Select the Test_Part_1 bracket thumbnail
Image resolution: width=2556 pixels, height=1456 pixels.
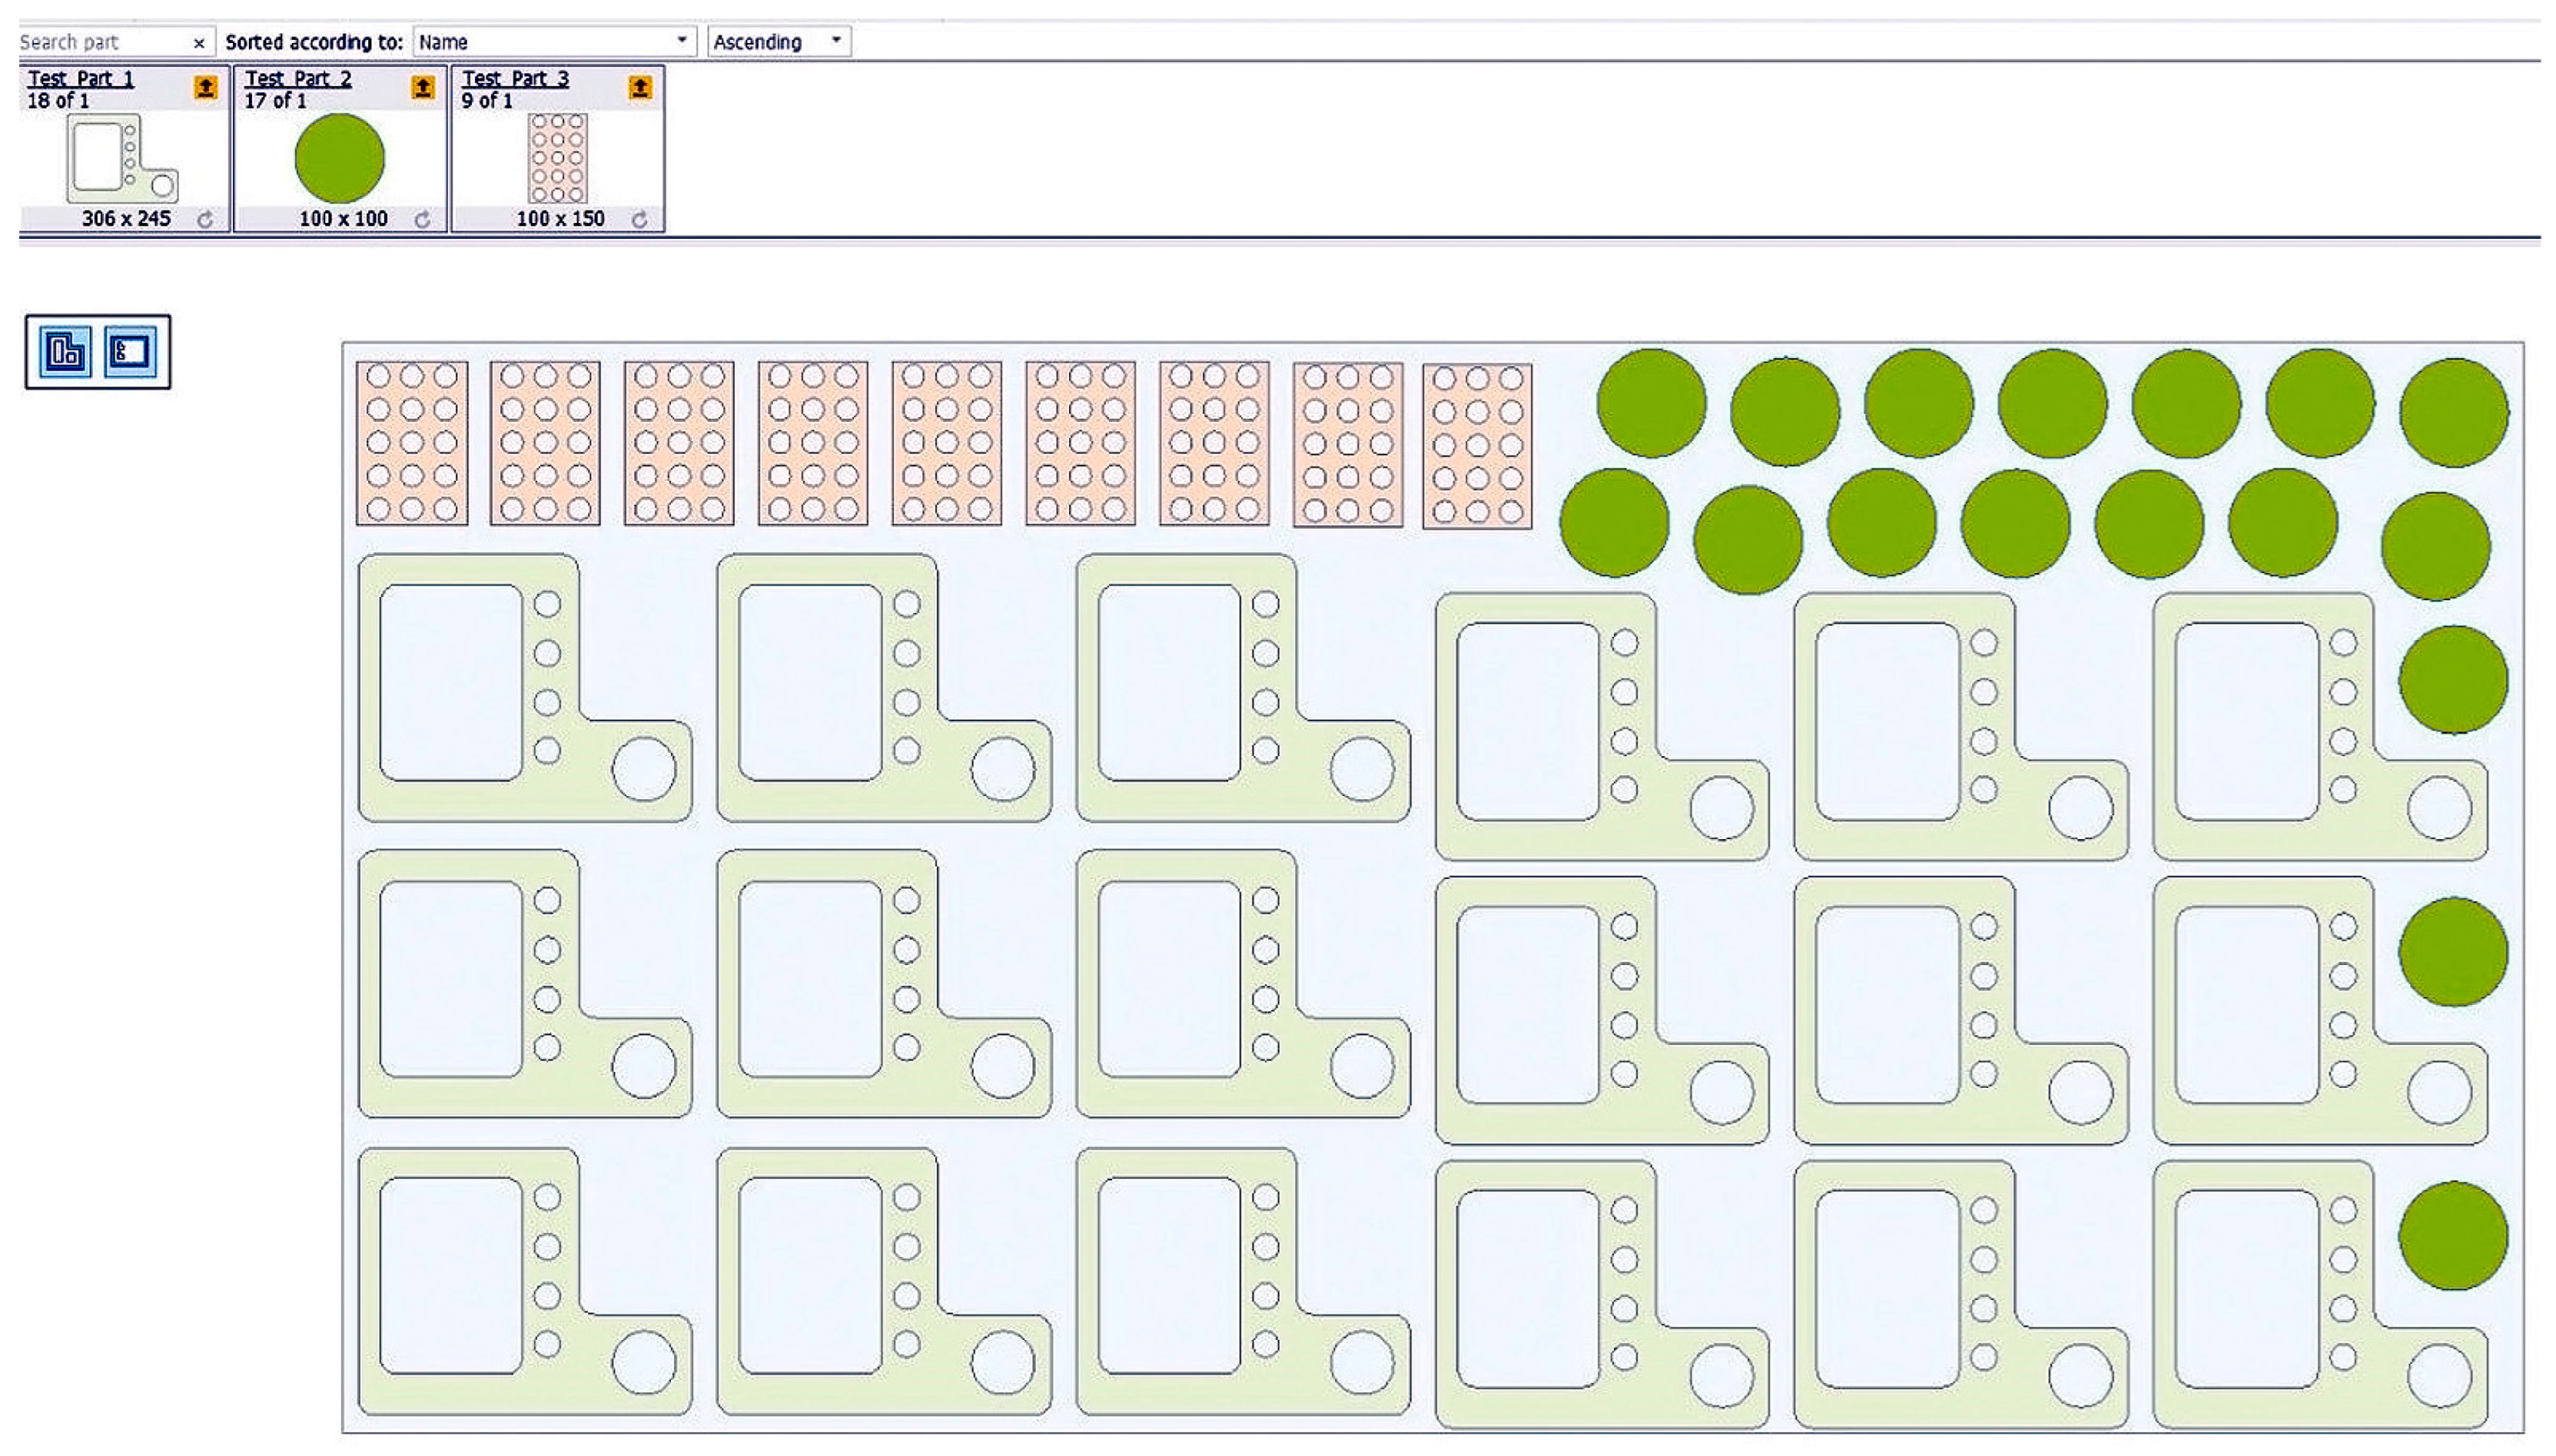tap(122, 158)
